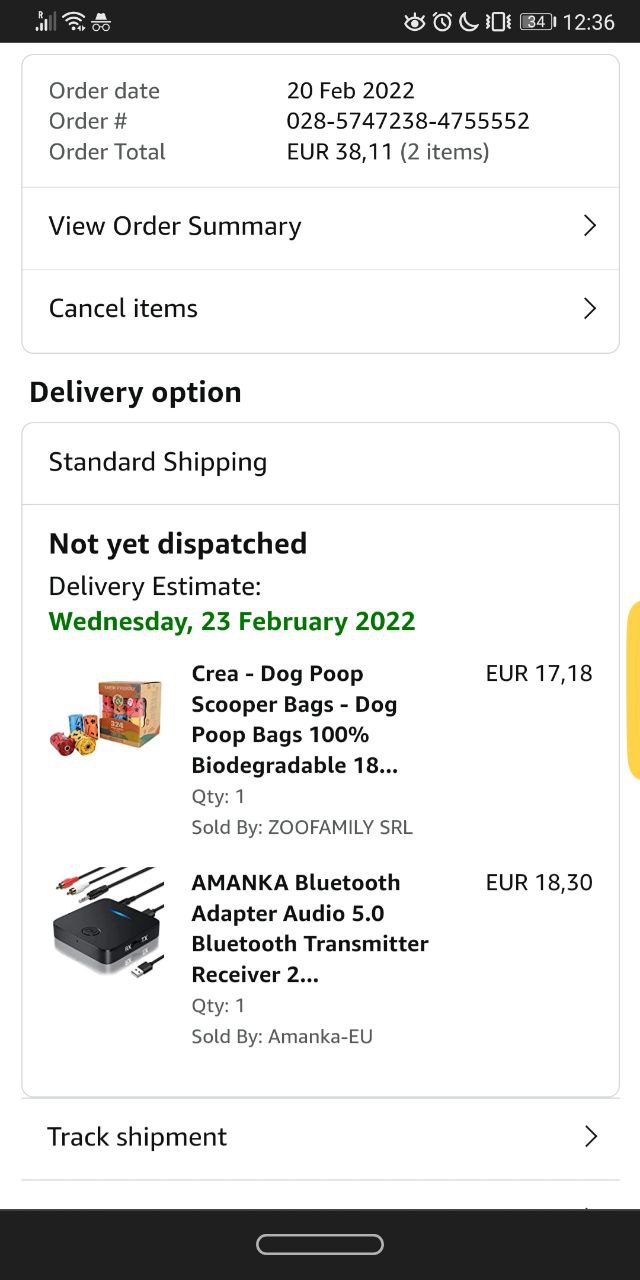Tap the moon do-not-disturb icon
The image size is (640, 1280).
point(468,22)
